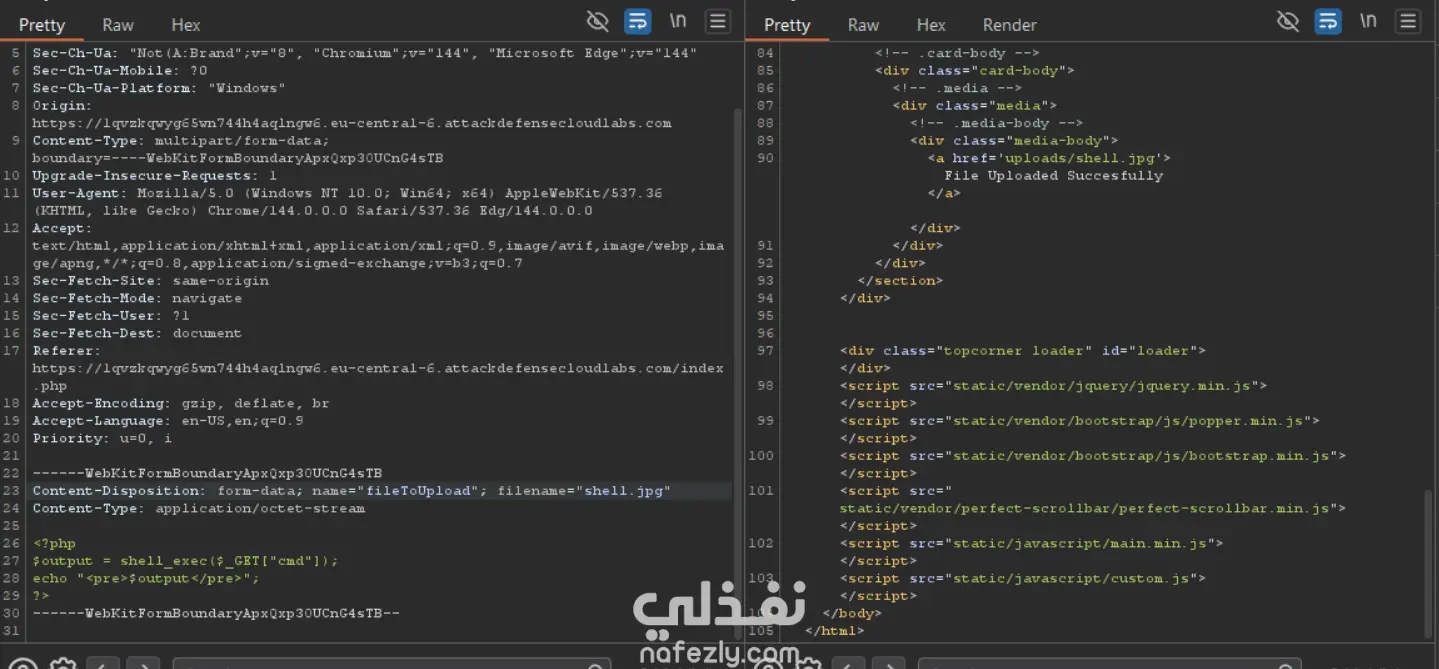Viewport: 1439px width, 669px height.
Task: Click the </html> closing tag
Action: click(x=835, y=631)
